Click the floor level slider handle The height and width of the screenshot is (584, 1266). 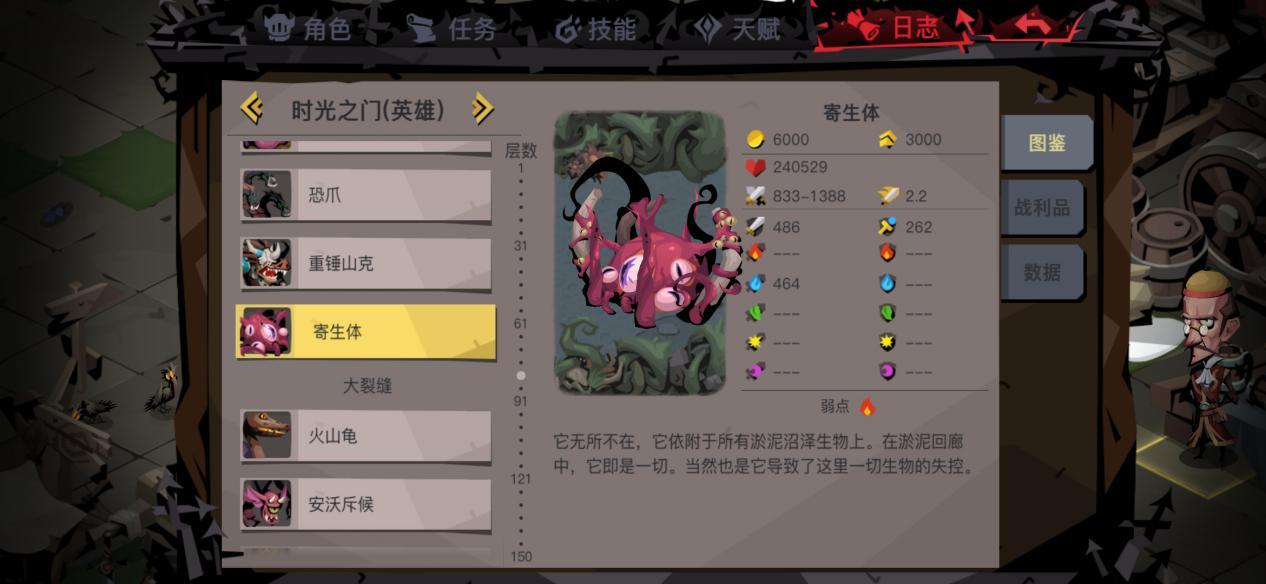point(520,376)
